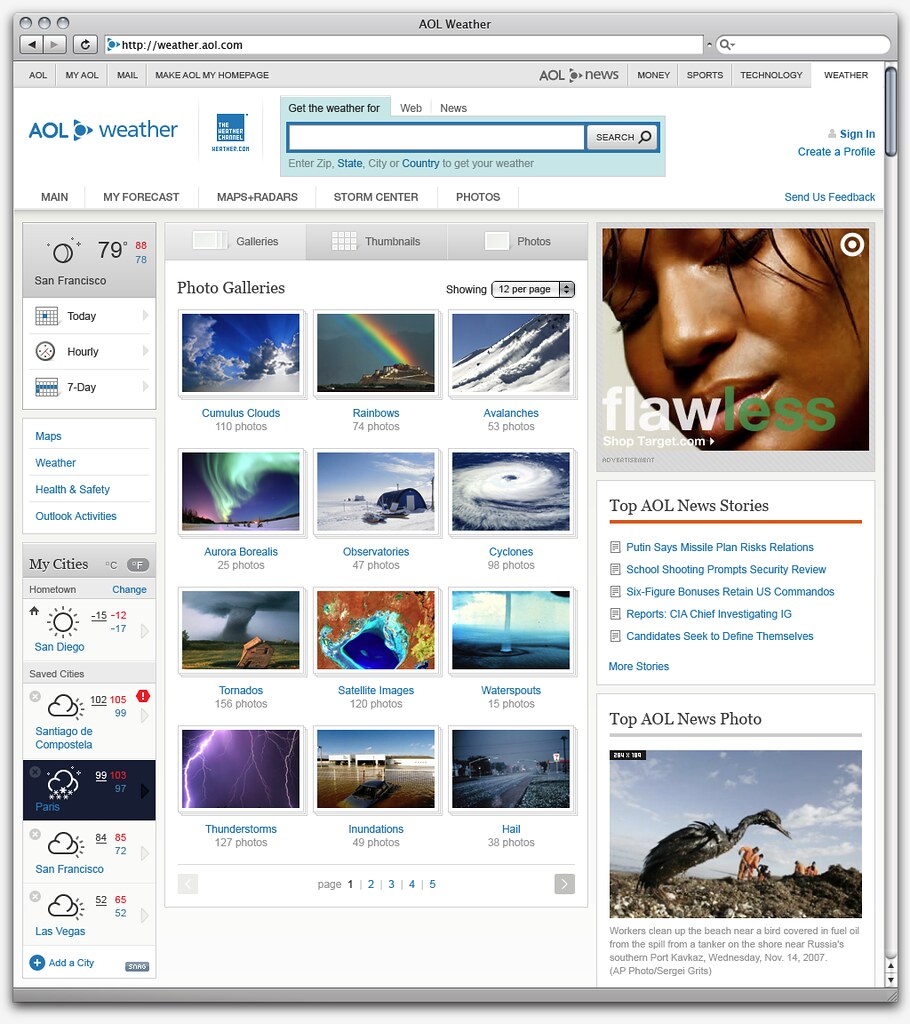Image resolution: width=910 pixels, height=1024 pixels.
Task: Click the browser forward arrow
Action: point(54,44)
